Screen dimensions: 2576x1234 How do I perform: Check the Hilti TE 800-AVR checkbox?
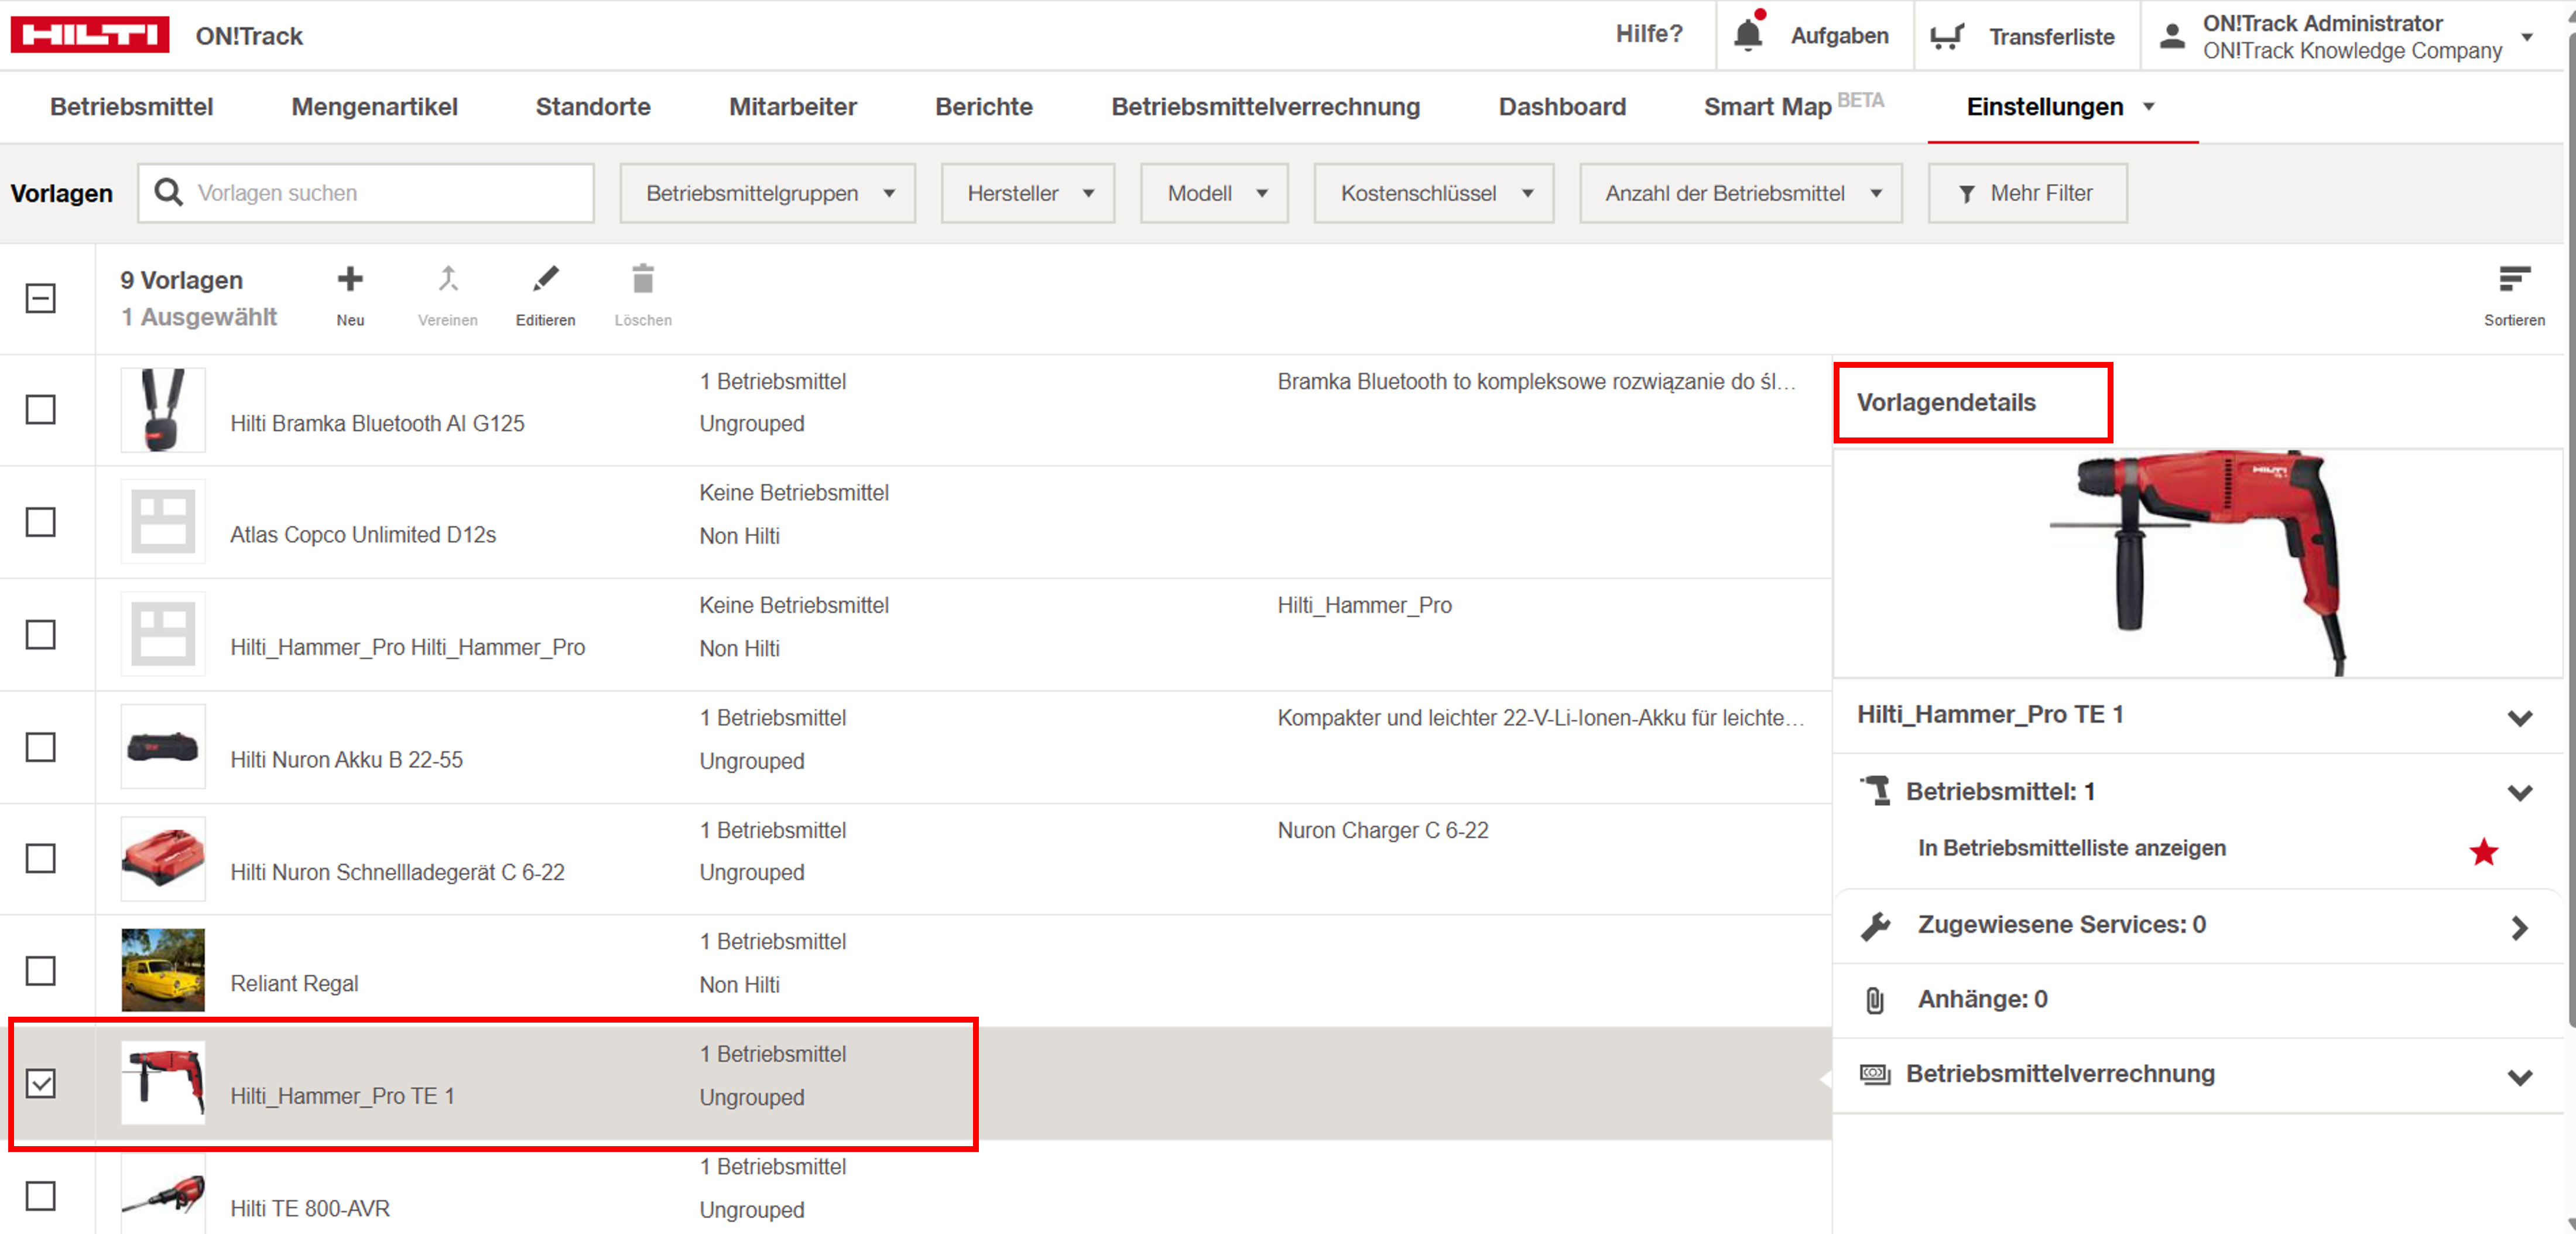coord(41,1196)
